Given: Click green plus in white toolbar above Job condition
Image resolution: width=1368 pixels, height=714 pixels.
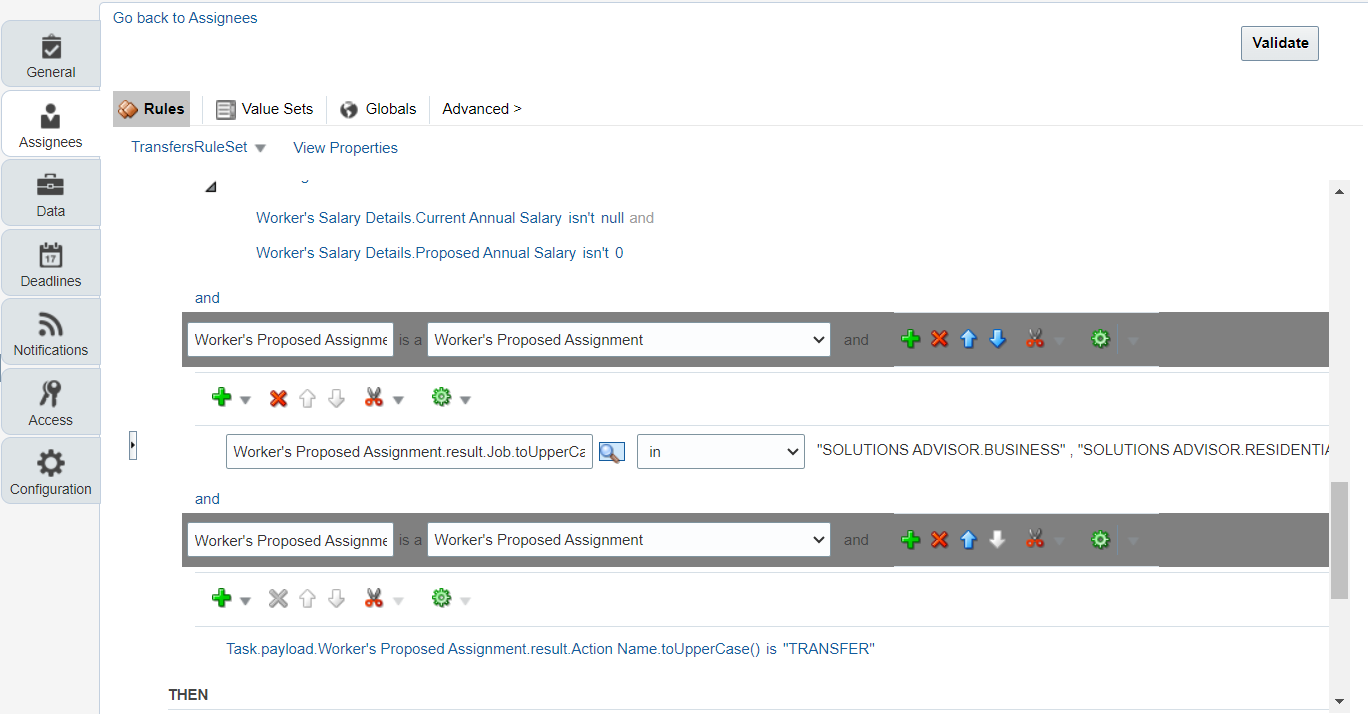Looking at the screenshot, I should click(222, 399).
